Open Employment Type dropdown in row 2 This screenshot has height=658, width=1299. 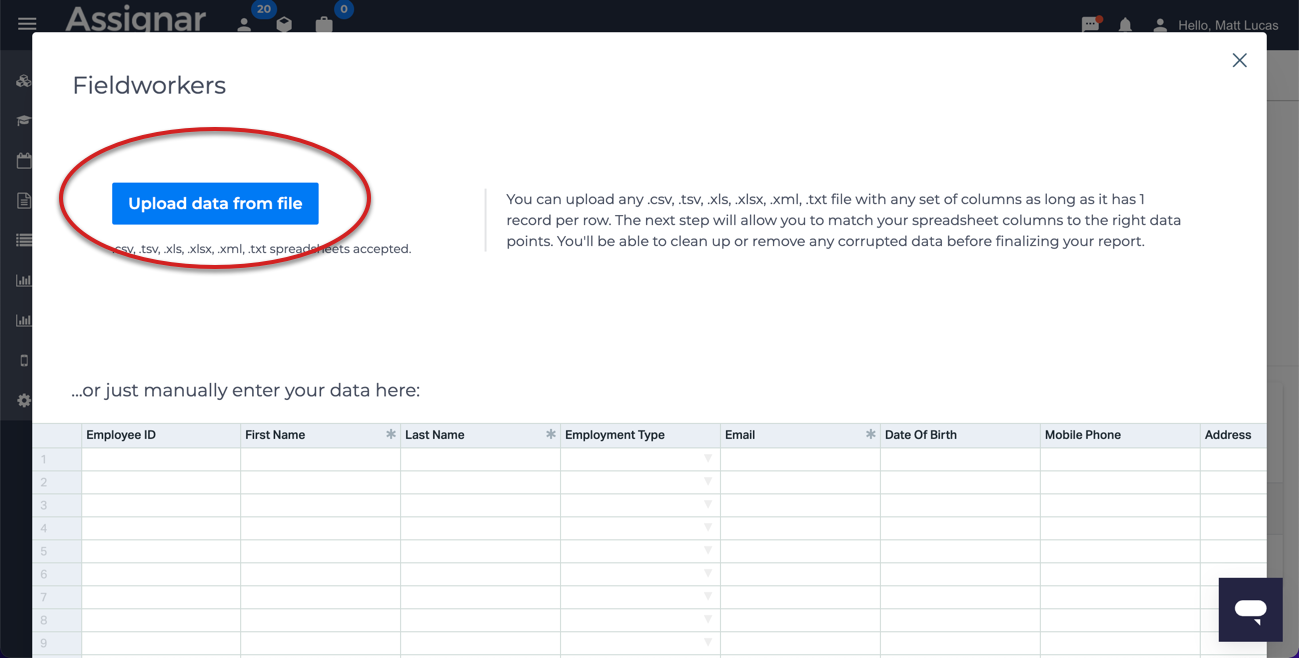coord(707,481)
